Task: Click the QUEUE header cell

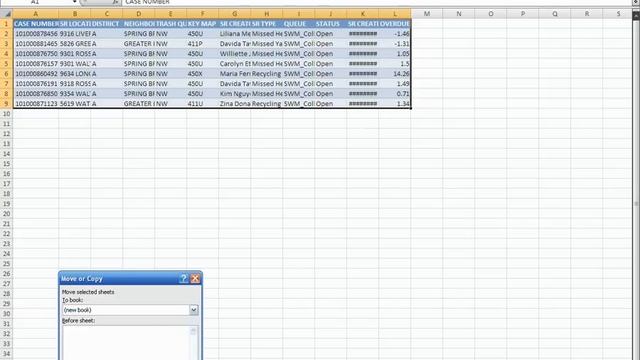Action: 298,24
